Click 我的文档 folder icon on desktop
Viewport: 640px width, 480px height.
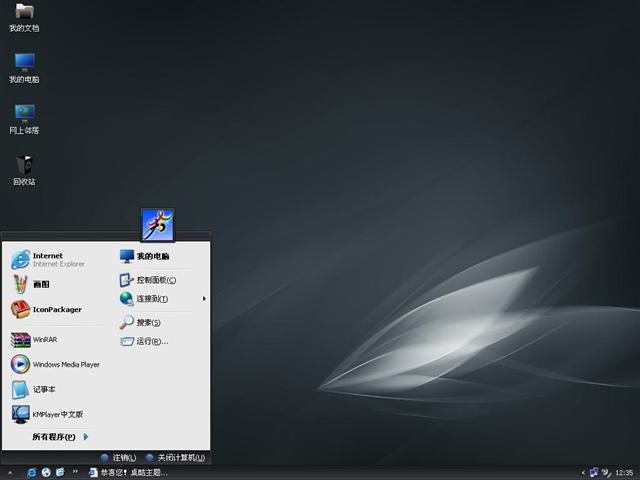24,15
